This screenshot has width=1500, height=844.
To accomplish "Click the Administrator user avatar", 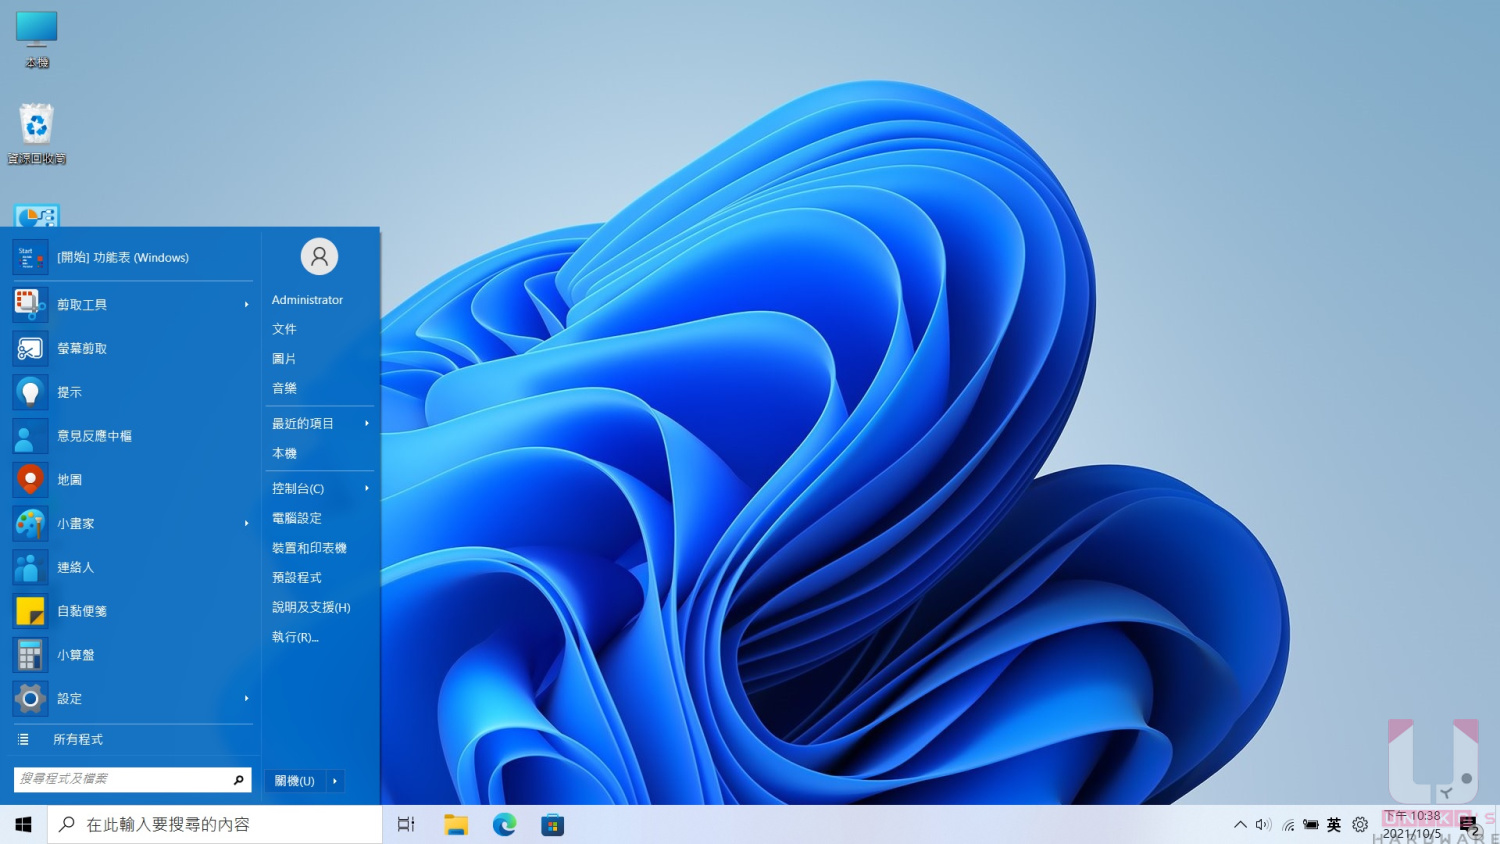I will point(319,257).
